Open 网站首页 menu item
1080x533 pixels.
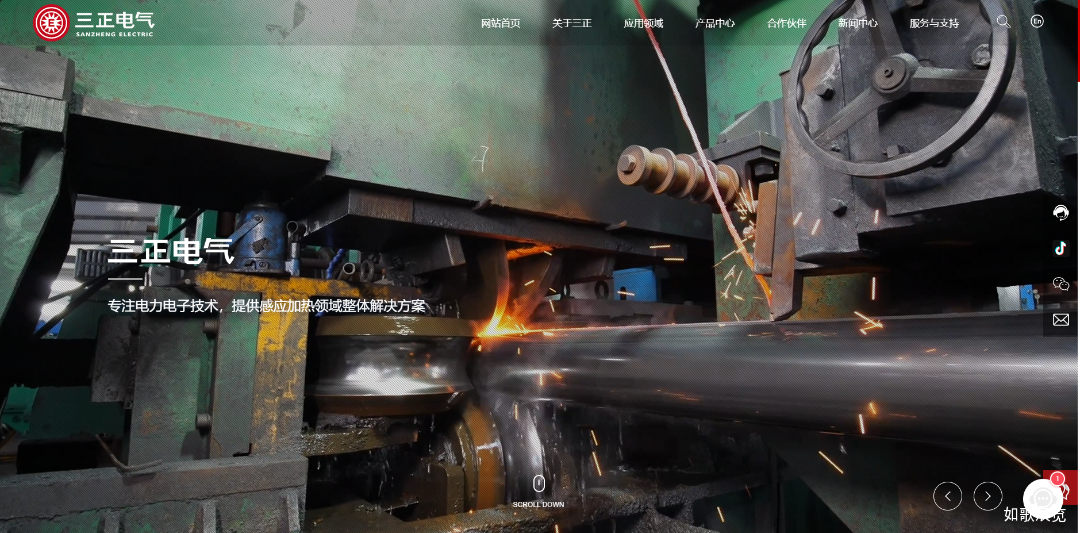(501, 23)
